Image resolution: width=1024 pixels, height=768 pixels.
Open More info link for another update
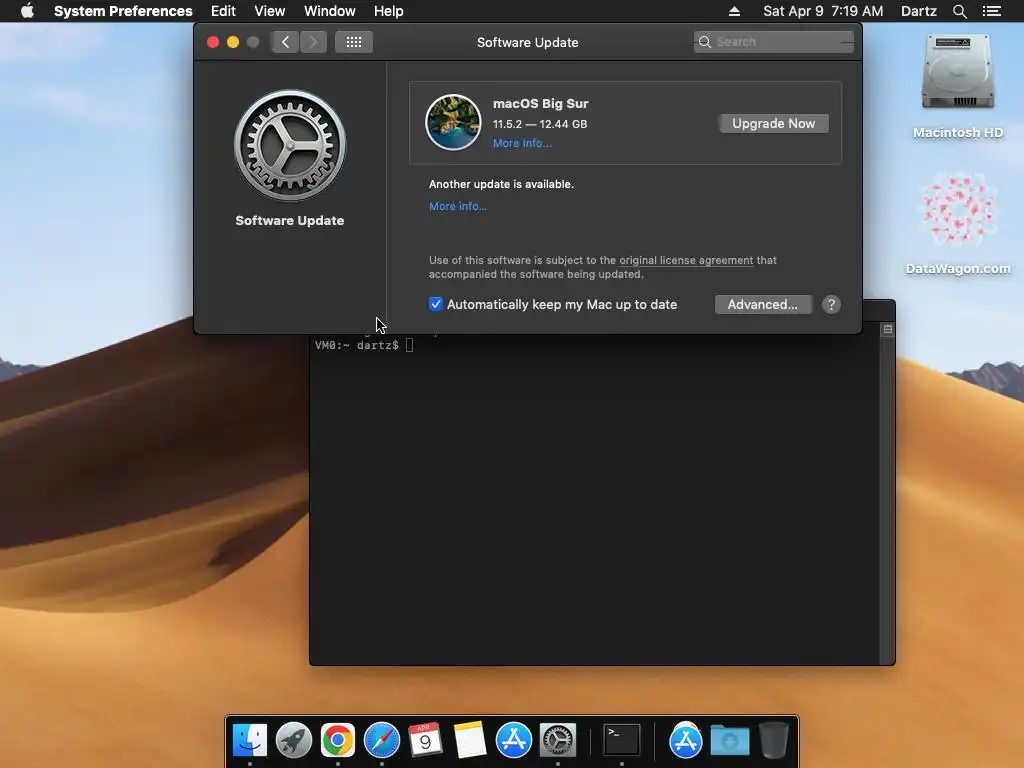pos(458,206)
